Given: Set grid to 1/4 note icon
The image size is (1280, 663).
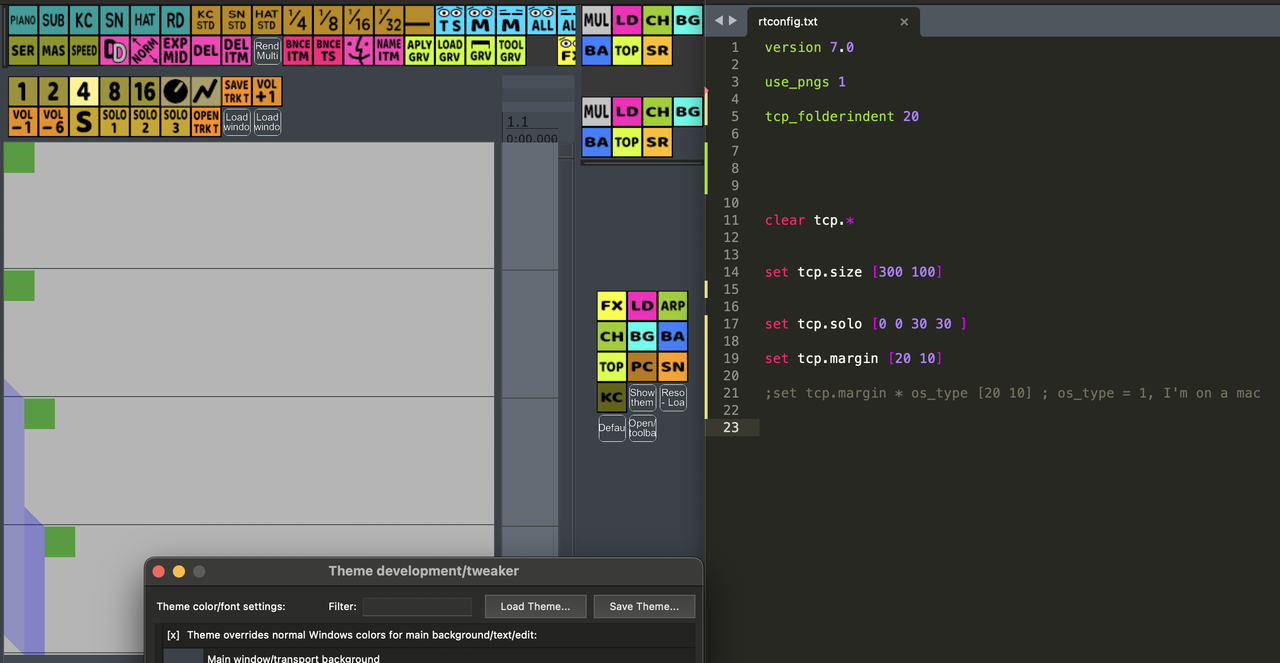Looking at the screenshot, I should click(x=297, y=20).
